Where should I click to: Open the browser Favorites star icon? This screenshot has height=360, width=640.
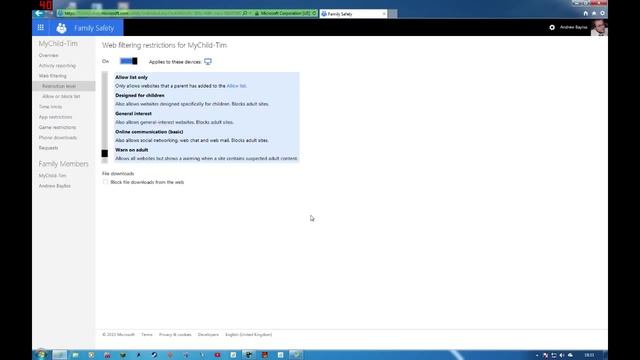pos(594,13)
